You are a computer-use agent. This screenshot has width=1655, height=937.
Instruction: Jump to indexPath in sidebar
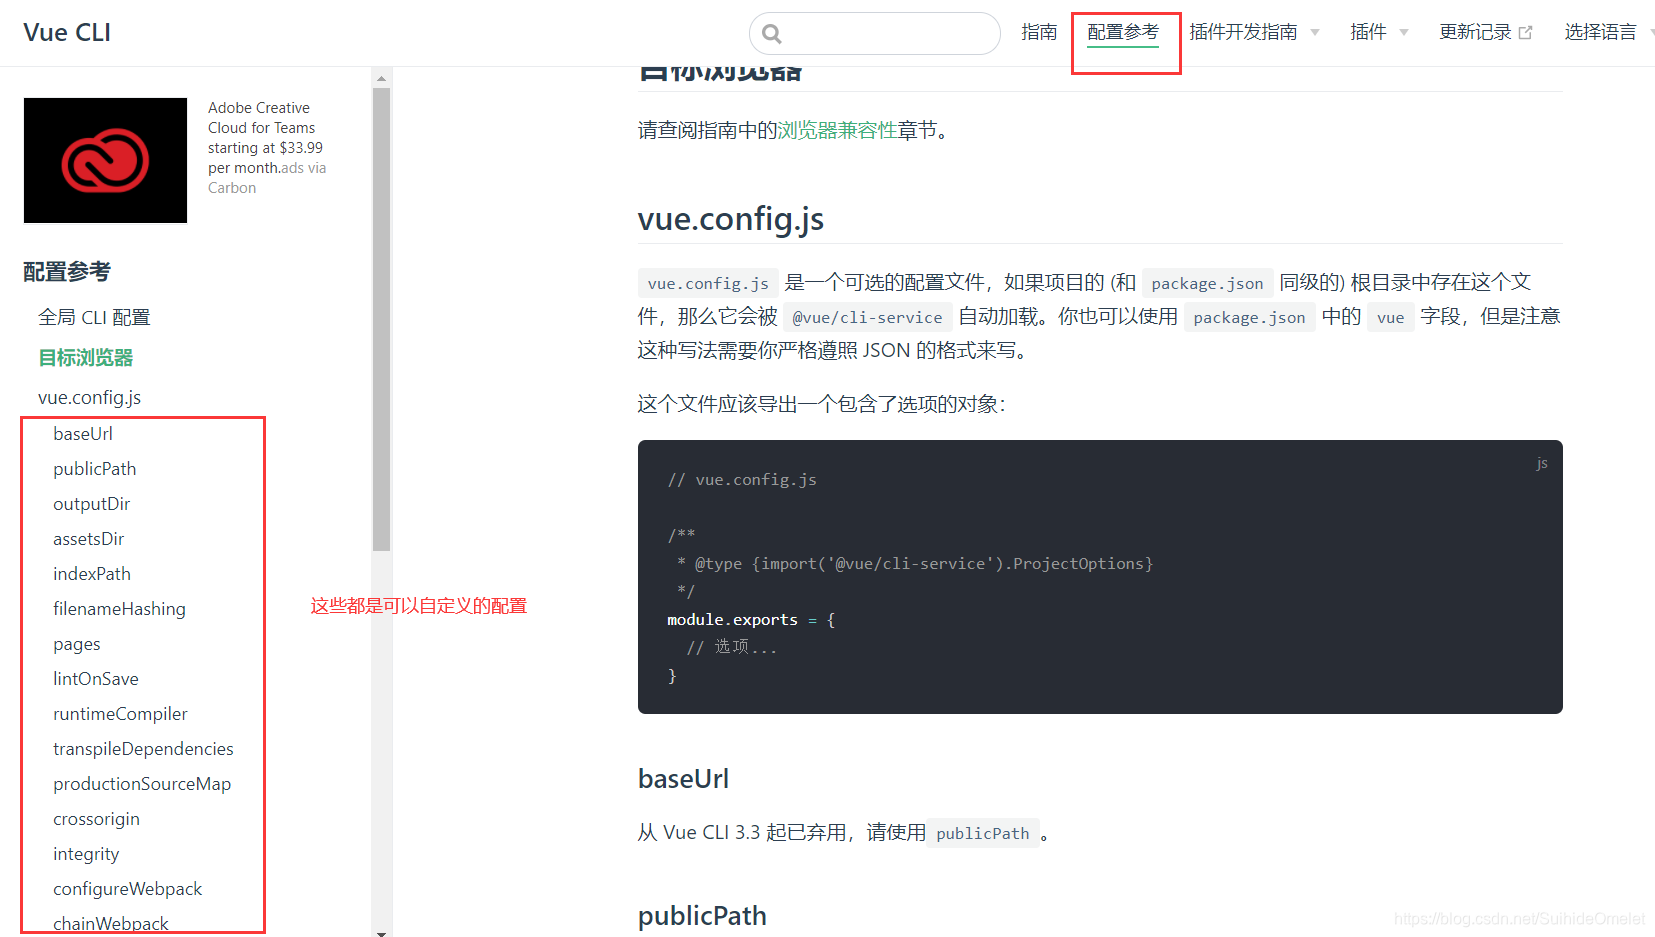(92, 573)
